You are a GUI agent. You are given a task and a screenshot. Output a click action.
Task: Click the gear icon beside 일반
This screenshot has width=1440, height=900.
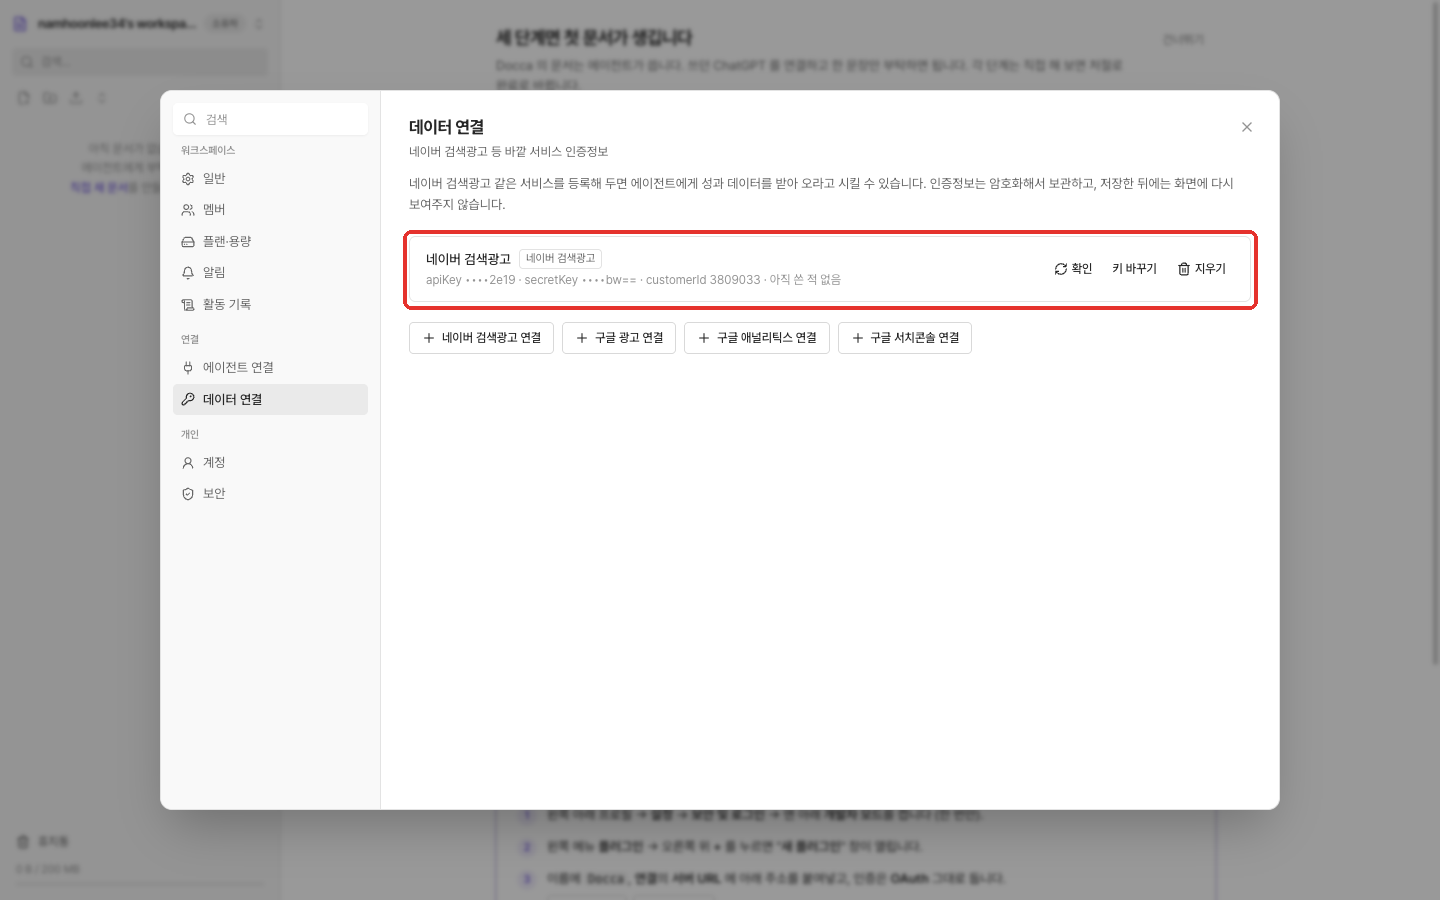click(188, 179)
